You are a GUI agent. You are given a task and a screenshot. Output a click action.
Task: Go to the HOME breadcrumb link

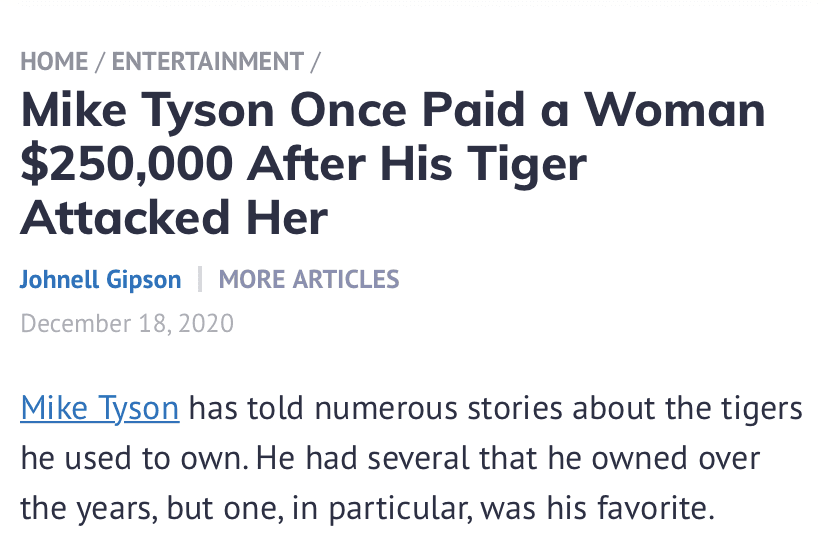pos(54,61)
